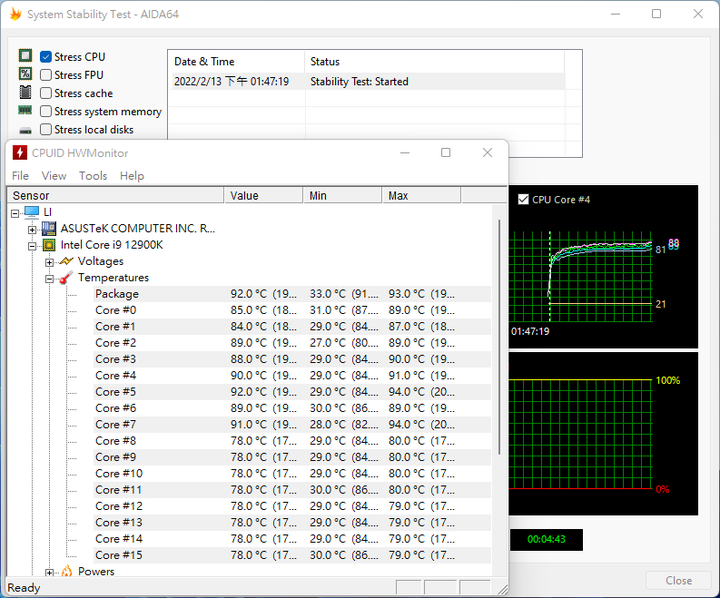This screenshot has height=598, width=720.
Task: Select the Core #7 row
Action: (x=292, y=424)
